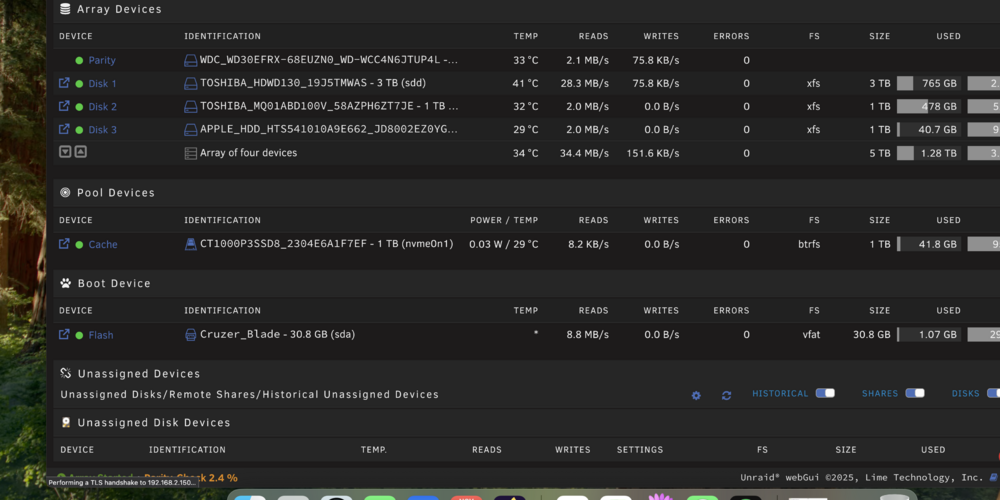
Task: Click the Parity-Check 2.4 % status text
Action: 191,477
